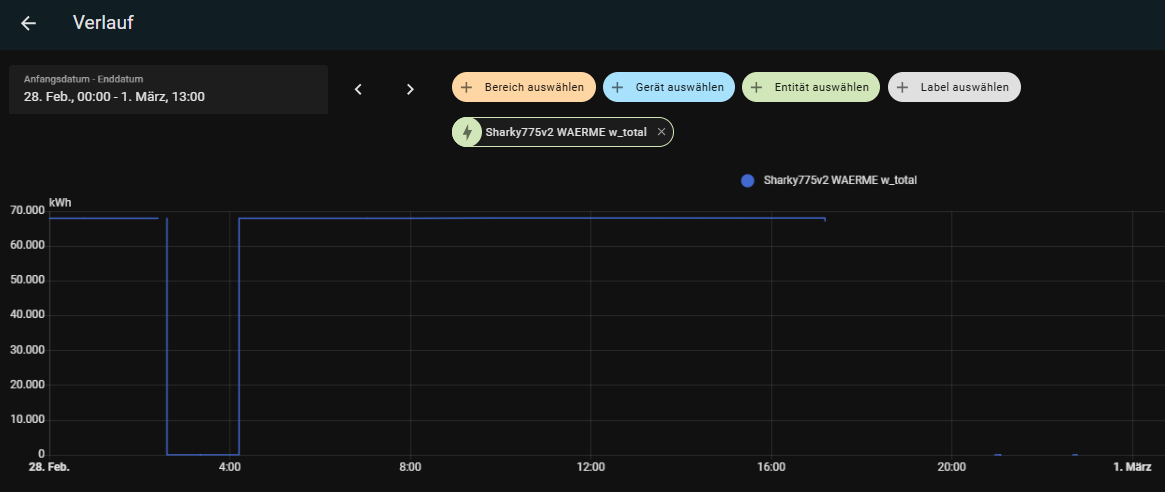The width and height of the screenshot is (1165, 492).
Task: Click the 20.000 y-axis label
Action: pos(27,385)
